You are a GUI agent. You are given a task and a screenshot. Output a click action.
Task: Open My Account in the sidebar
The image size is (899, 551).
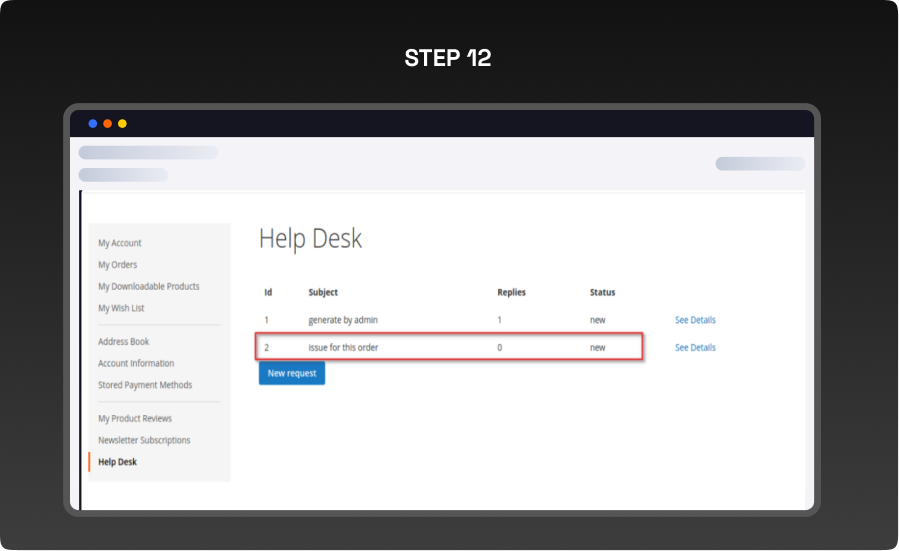click(120, 243)
